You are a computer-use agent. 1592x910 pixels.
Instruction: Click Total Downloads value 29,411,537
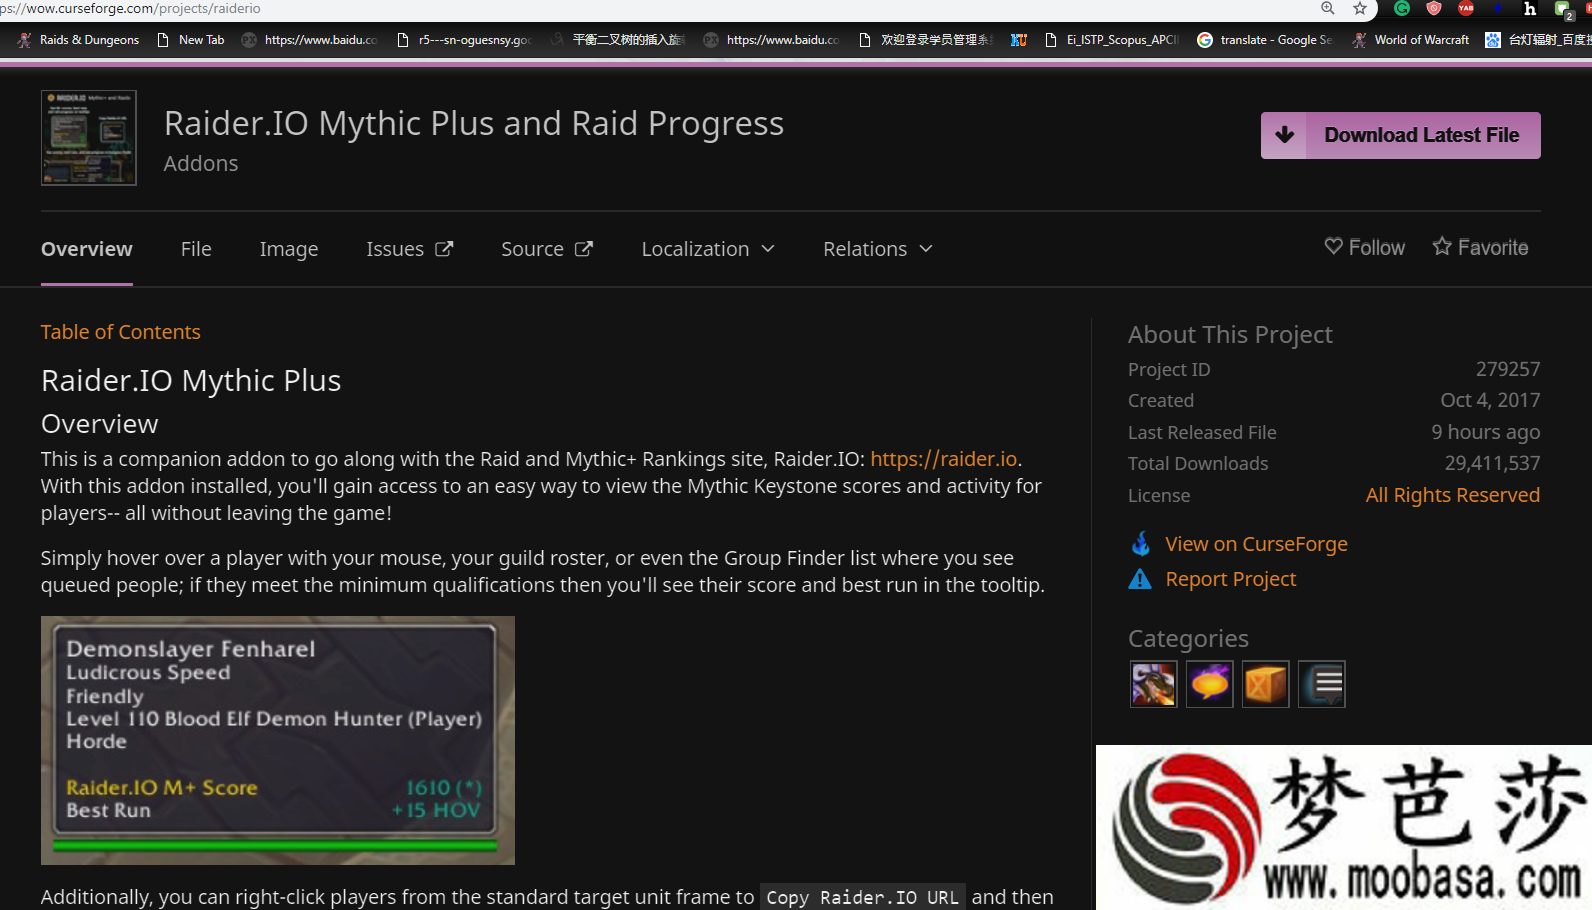coord(1492,464)
